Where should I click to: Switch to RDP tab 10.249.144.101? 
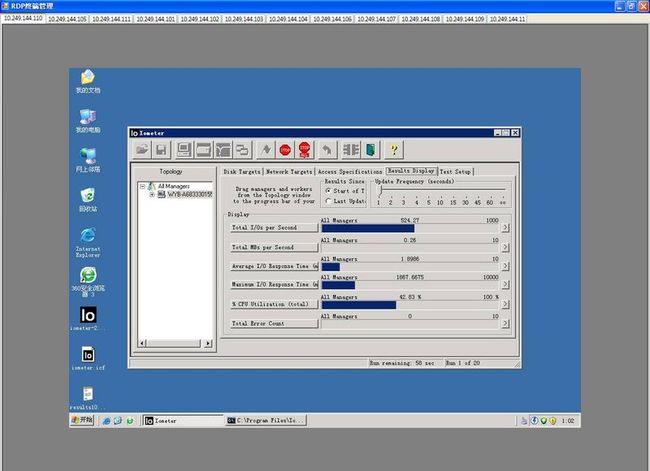155,19
